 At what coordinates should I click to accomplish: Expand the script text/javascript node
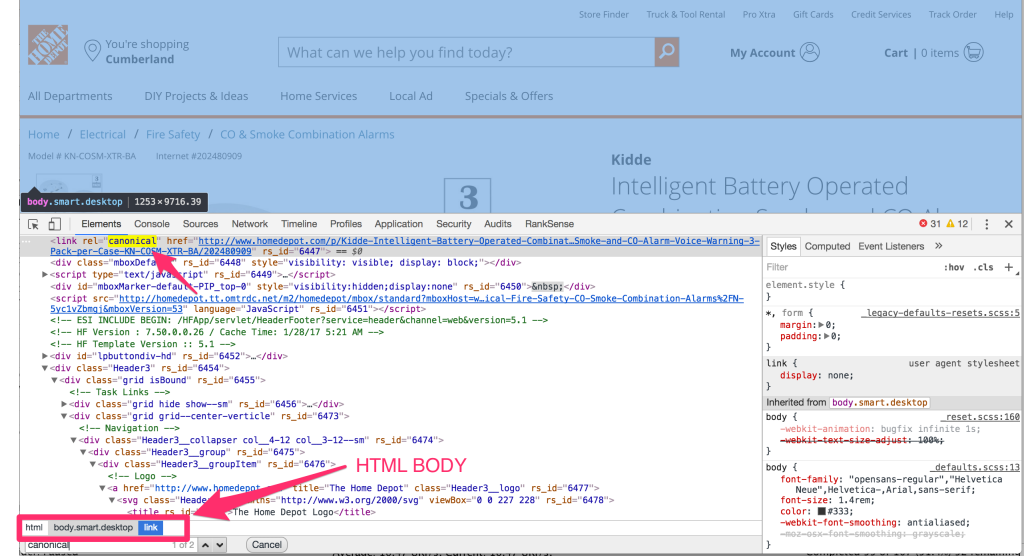[x=45, y=274]
